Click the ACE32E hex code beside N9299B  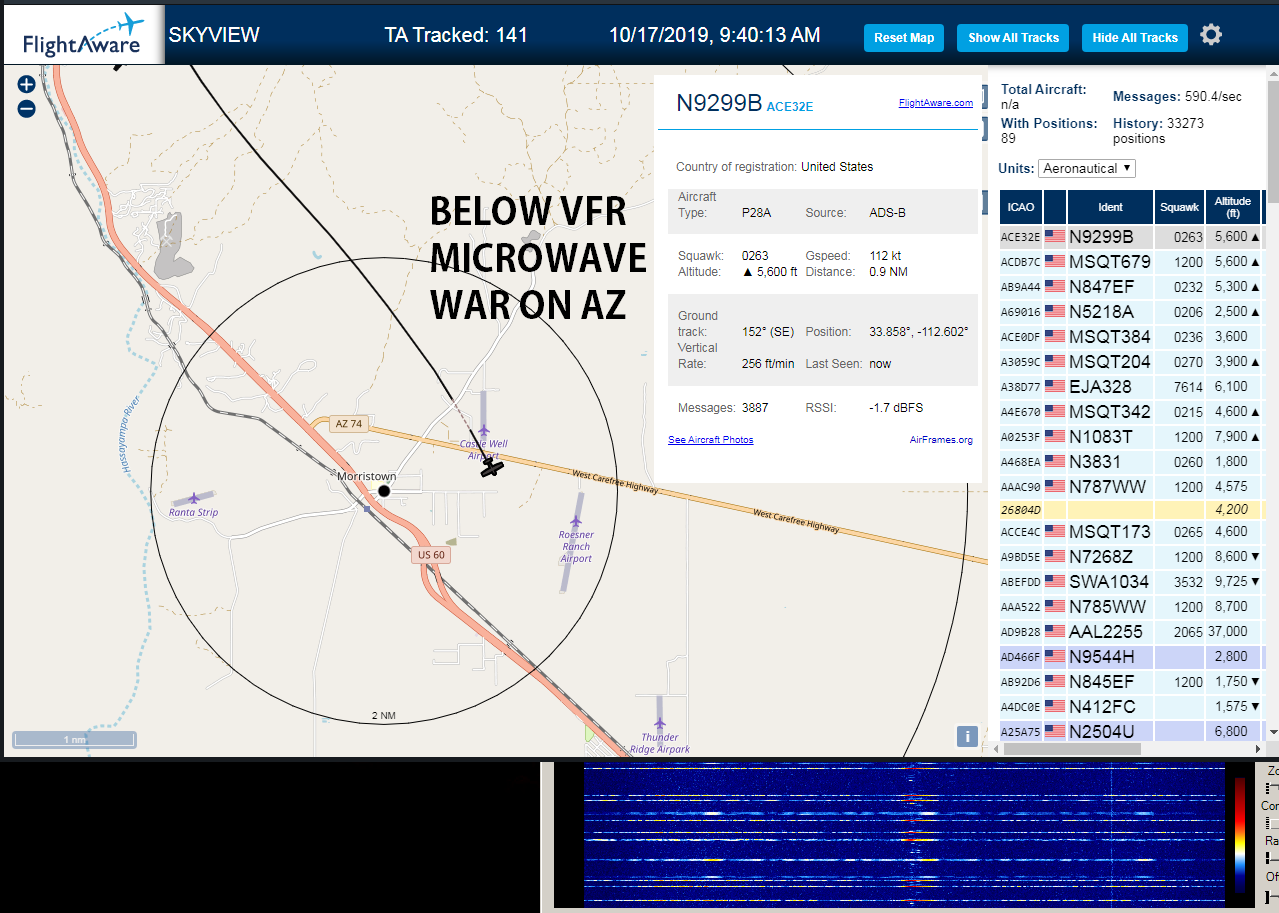coord(790,107)
